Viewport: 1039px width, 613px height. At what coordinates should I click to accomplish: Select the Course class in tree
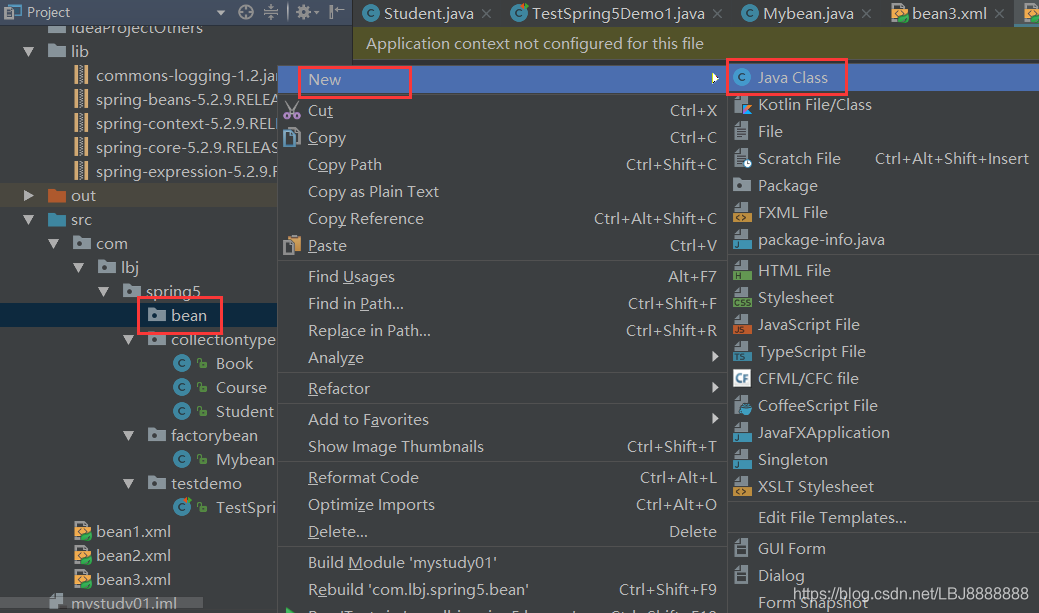(241, 388)
